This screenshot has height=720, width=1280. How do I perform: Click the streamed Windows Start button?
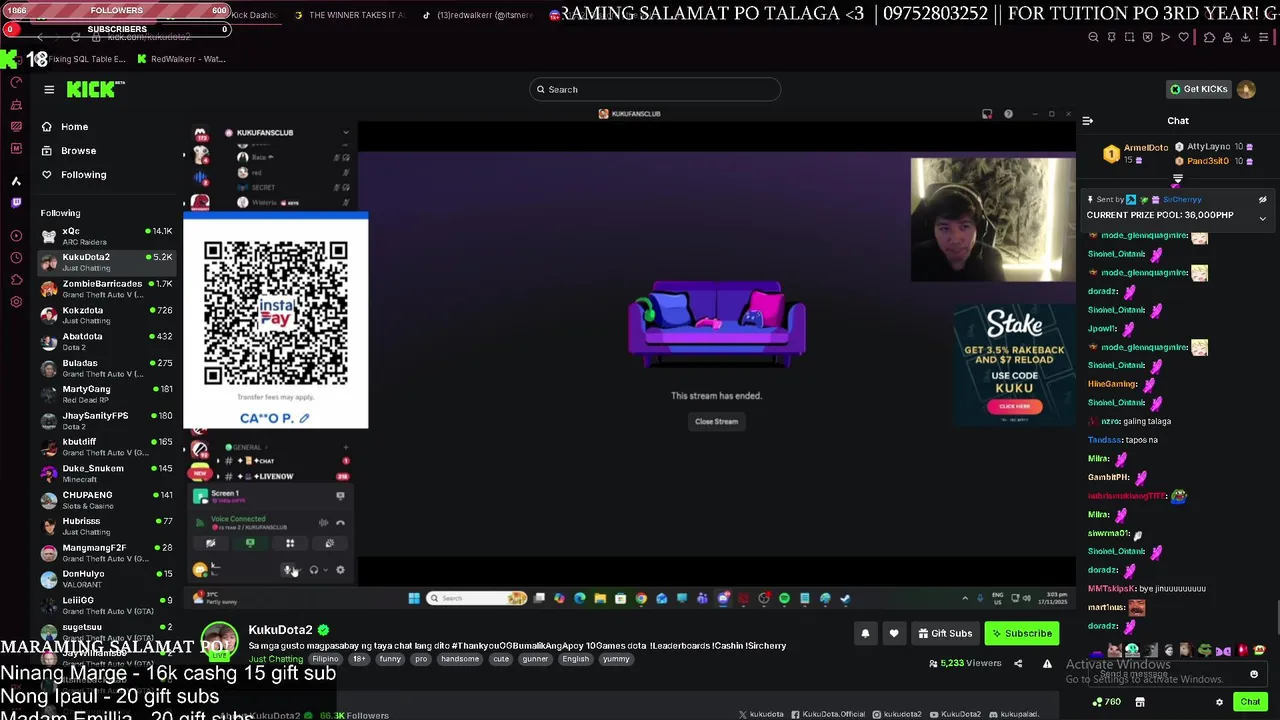pos(414,599)
